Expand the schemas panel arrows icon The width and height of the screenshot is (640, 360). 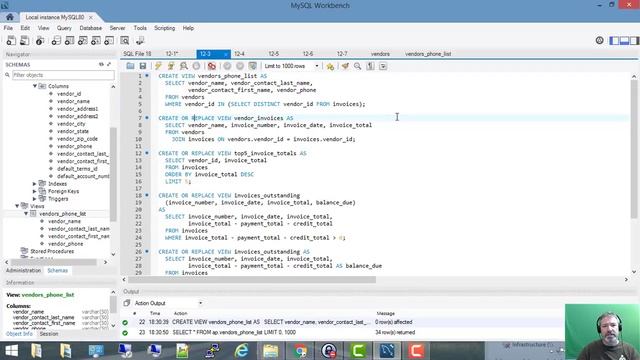click(x=109, y=64)
